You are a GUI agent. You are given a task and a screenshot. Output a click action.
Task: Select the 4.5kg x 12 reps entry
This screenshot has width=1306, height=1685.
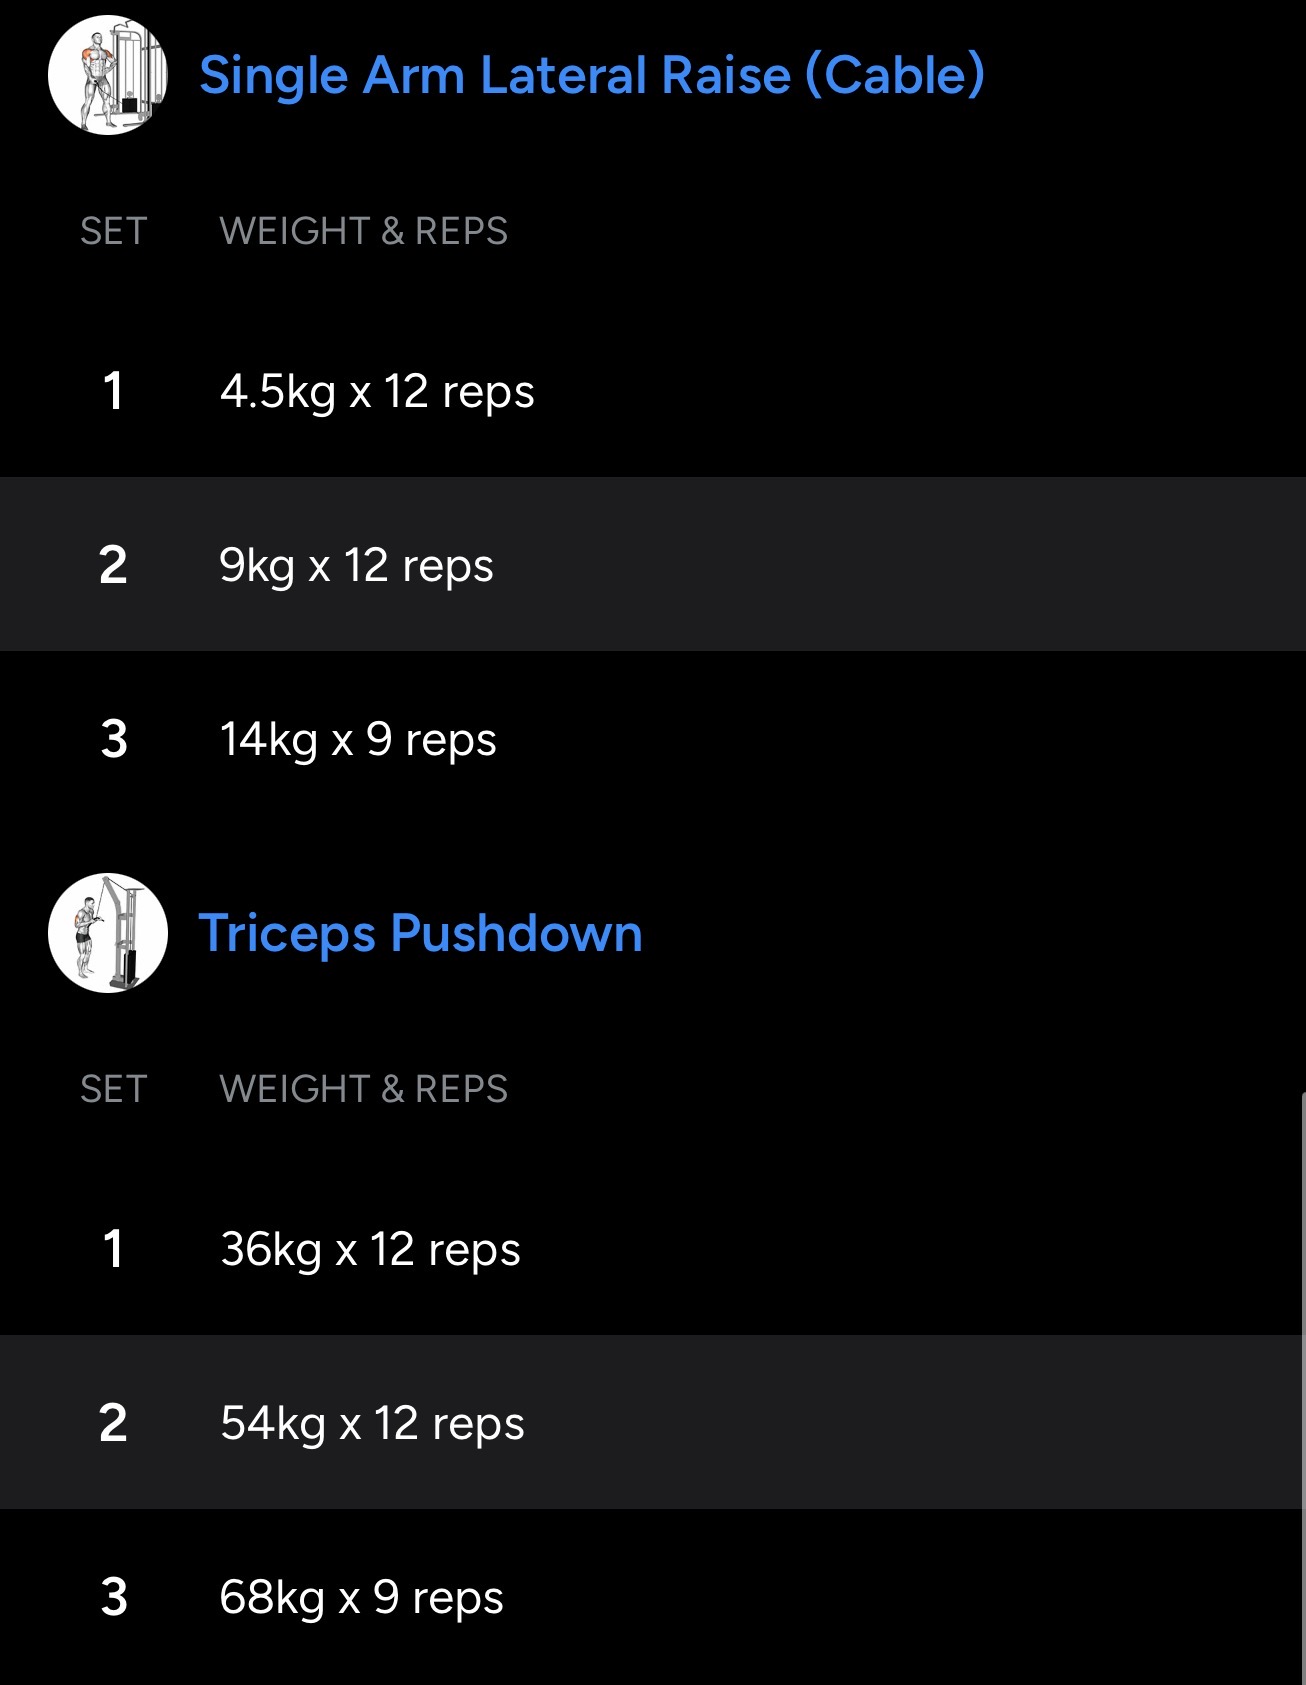click(377, 391)
